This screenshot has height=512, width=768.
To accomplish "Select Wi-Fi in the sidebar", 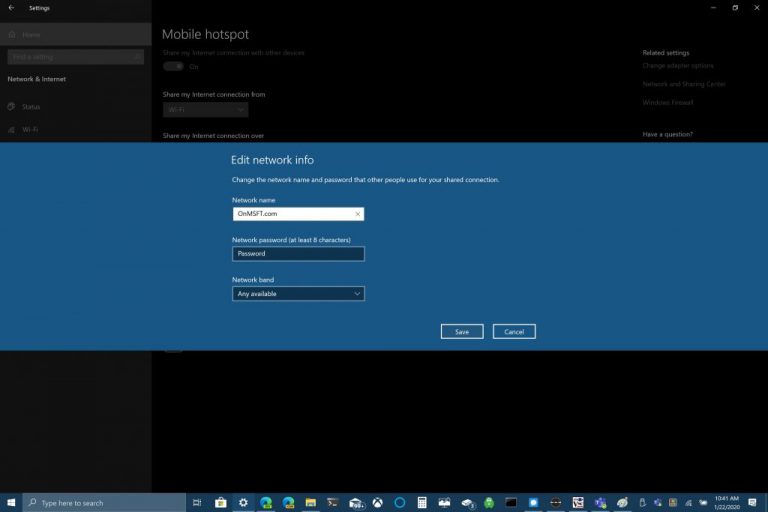I will pos(30,129).
